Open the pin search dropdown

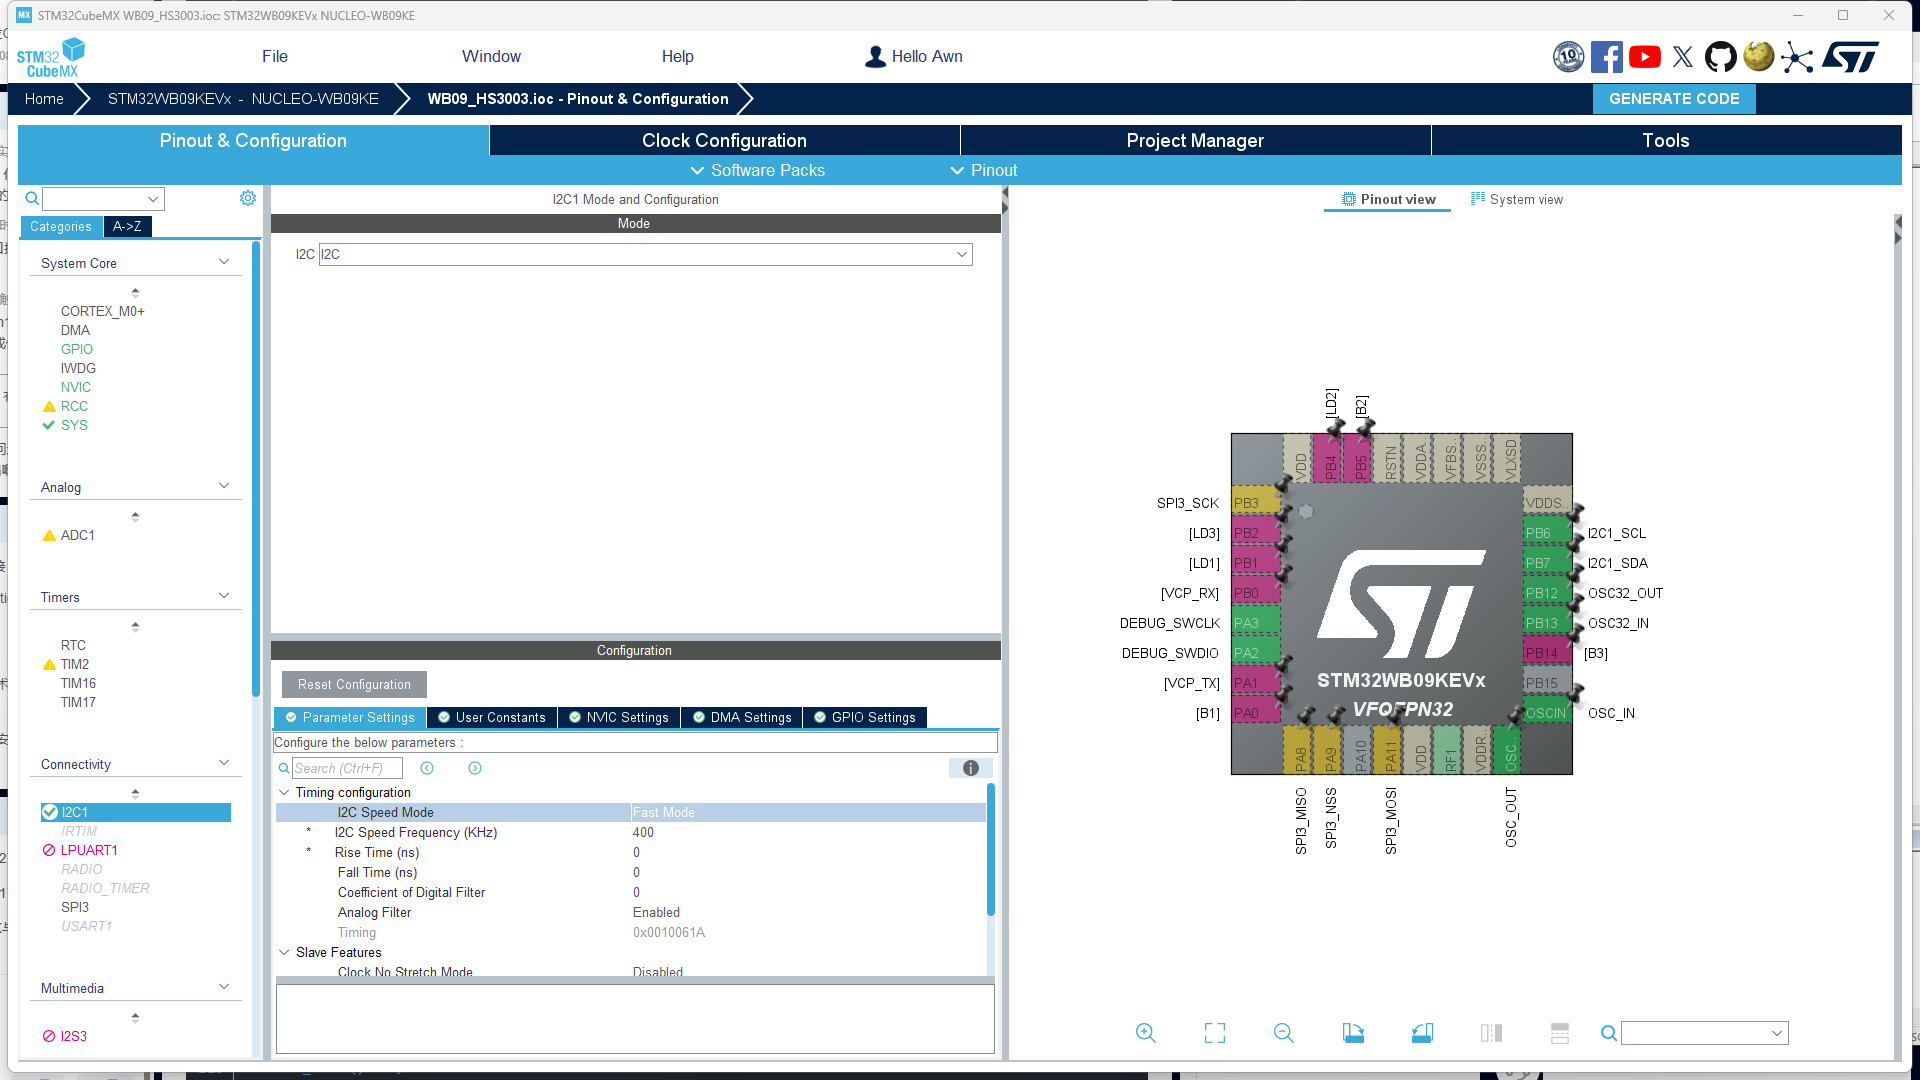point(1777,1033)
